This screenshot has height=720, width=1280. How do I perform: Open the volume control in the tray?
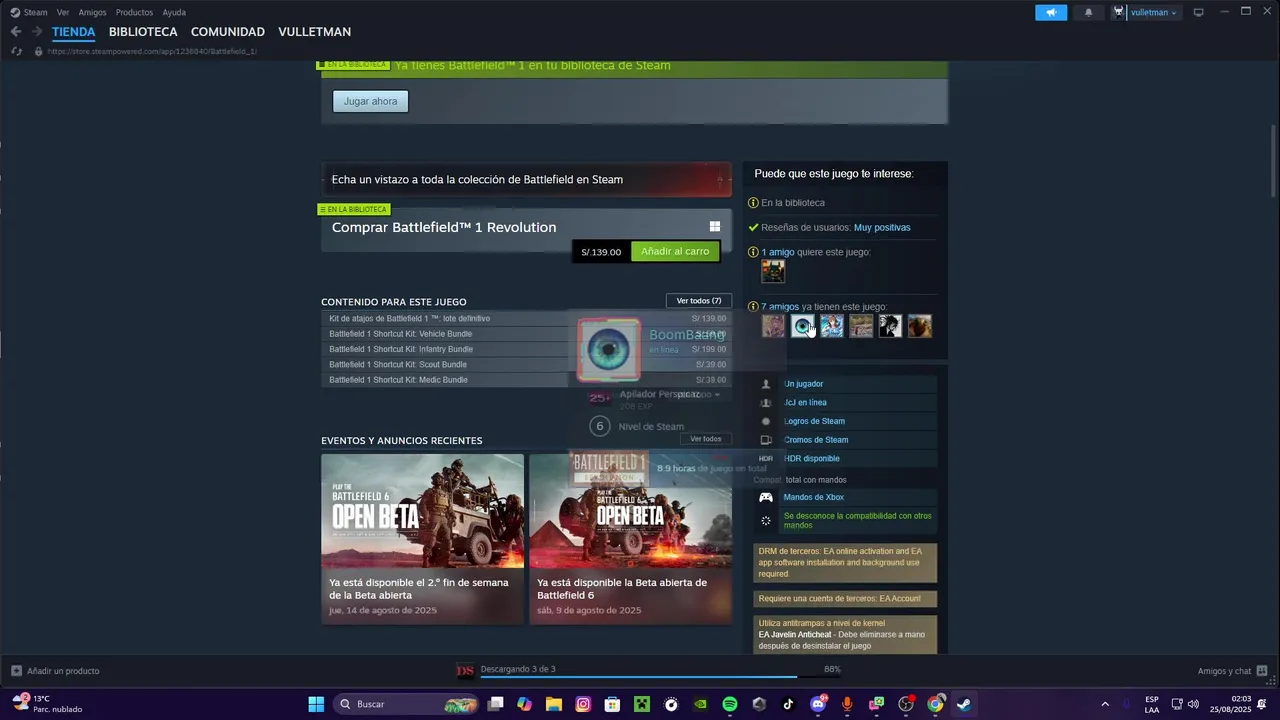point(1193,704)
